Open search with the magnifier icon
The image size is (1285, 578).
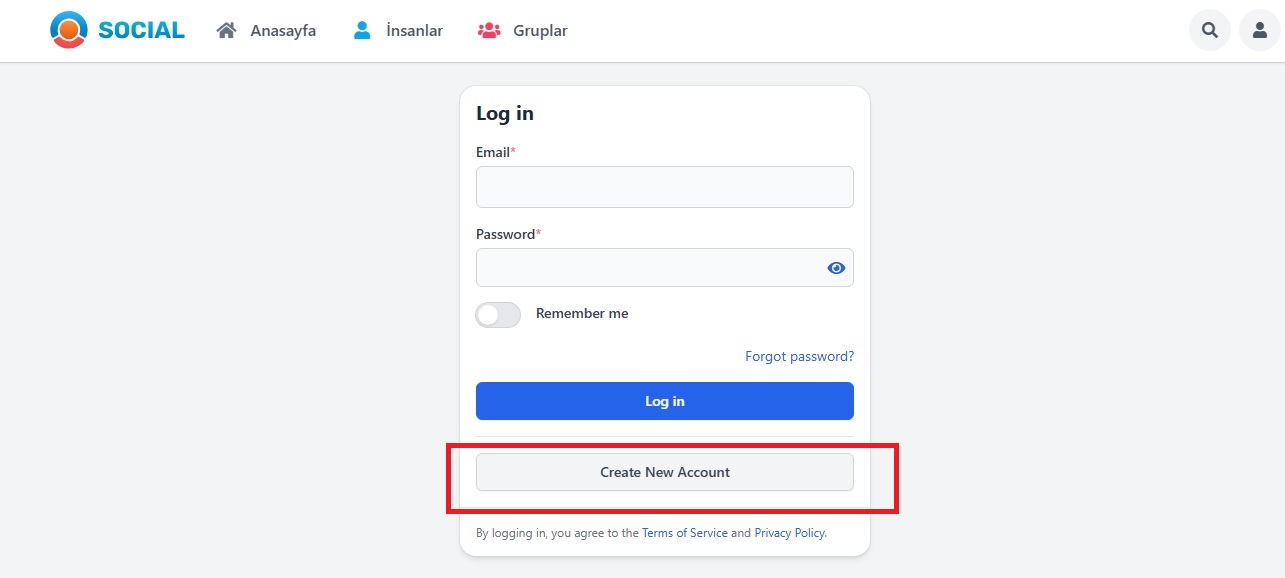tap(1210, 30)
